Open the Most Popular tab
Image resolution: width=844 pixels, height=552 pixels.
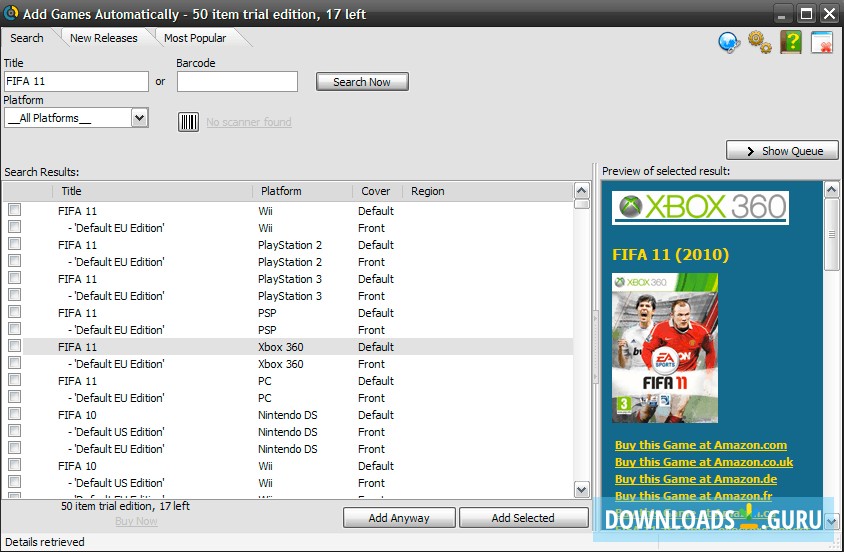pos(195,38)
